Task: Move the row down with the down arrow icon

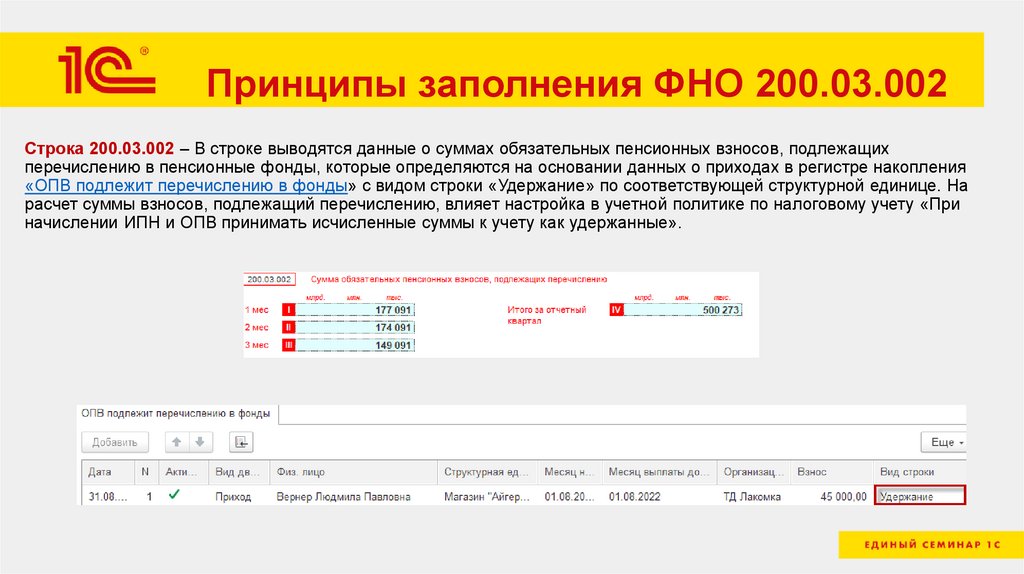Action: point(200,442)
